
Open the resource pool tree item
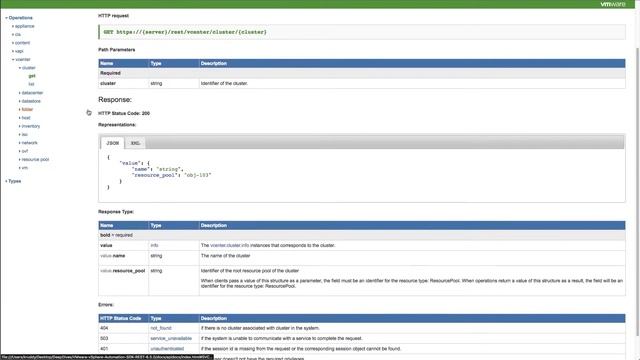36,160
